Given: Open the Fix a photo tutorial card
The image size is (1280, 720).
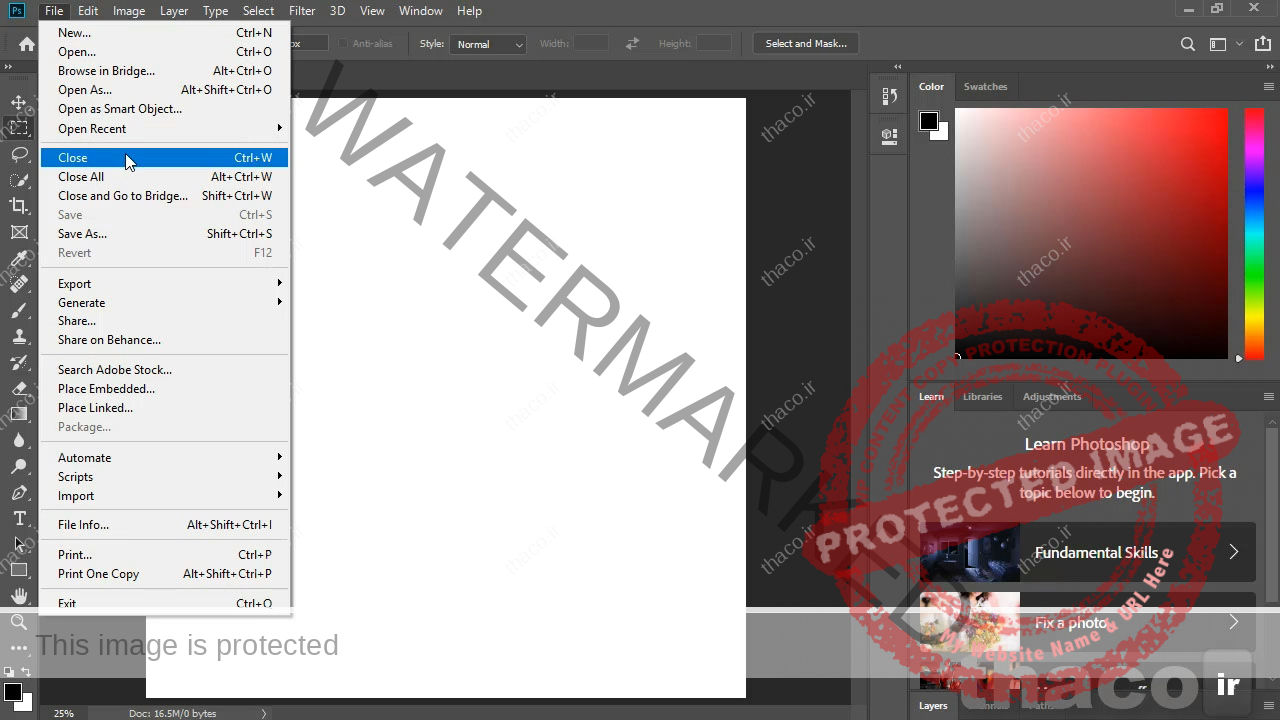Looking at the screenshot, I should (1088, 622).
